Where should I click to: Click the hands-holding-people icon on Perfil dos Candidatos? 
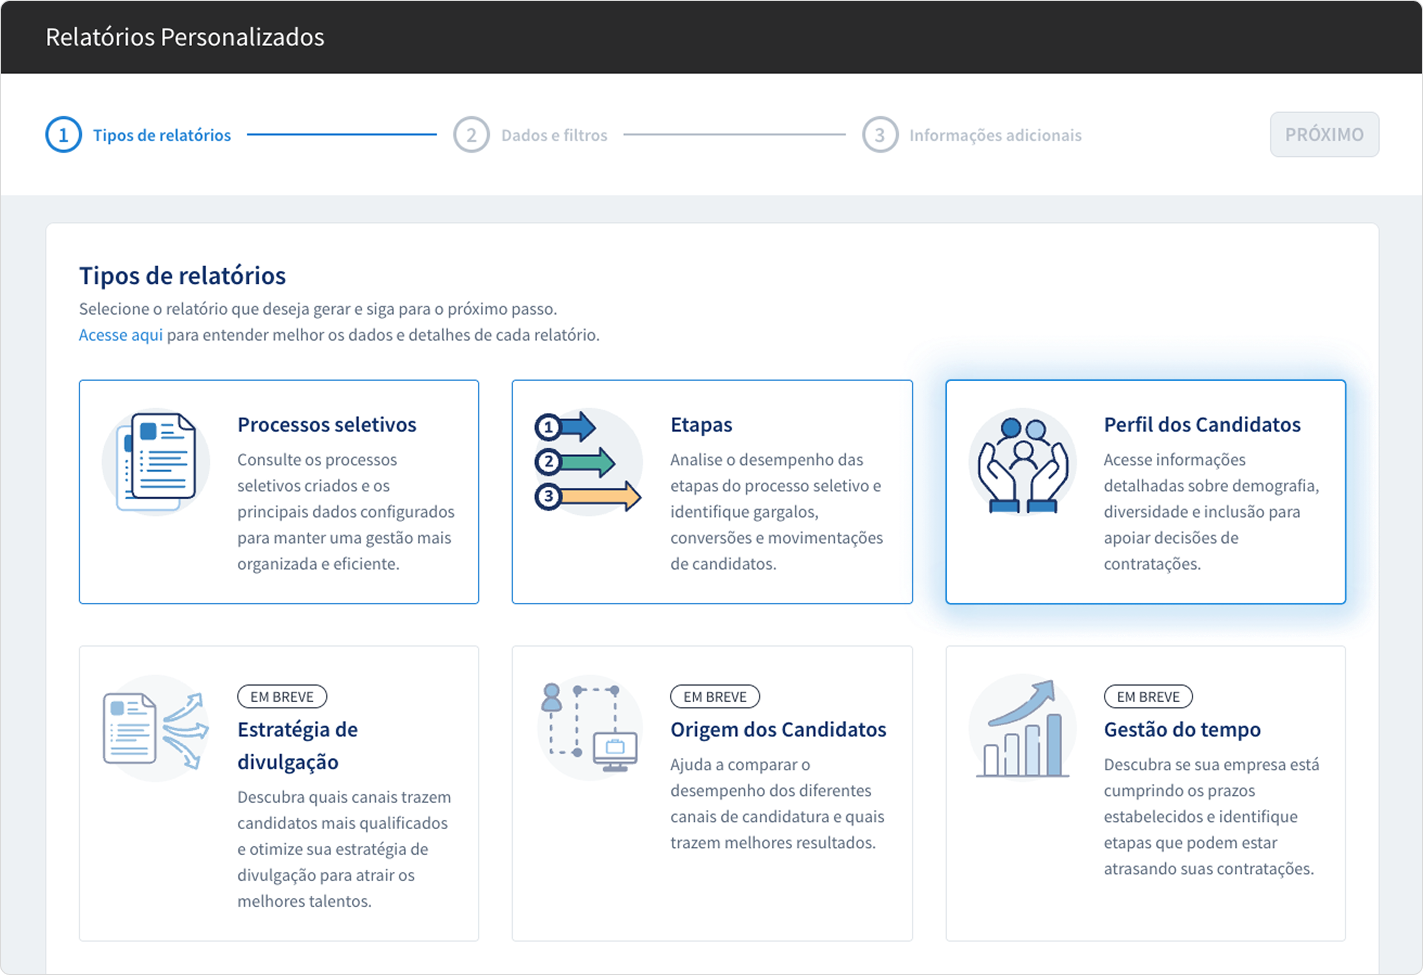click(1022, 461)
